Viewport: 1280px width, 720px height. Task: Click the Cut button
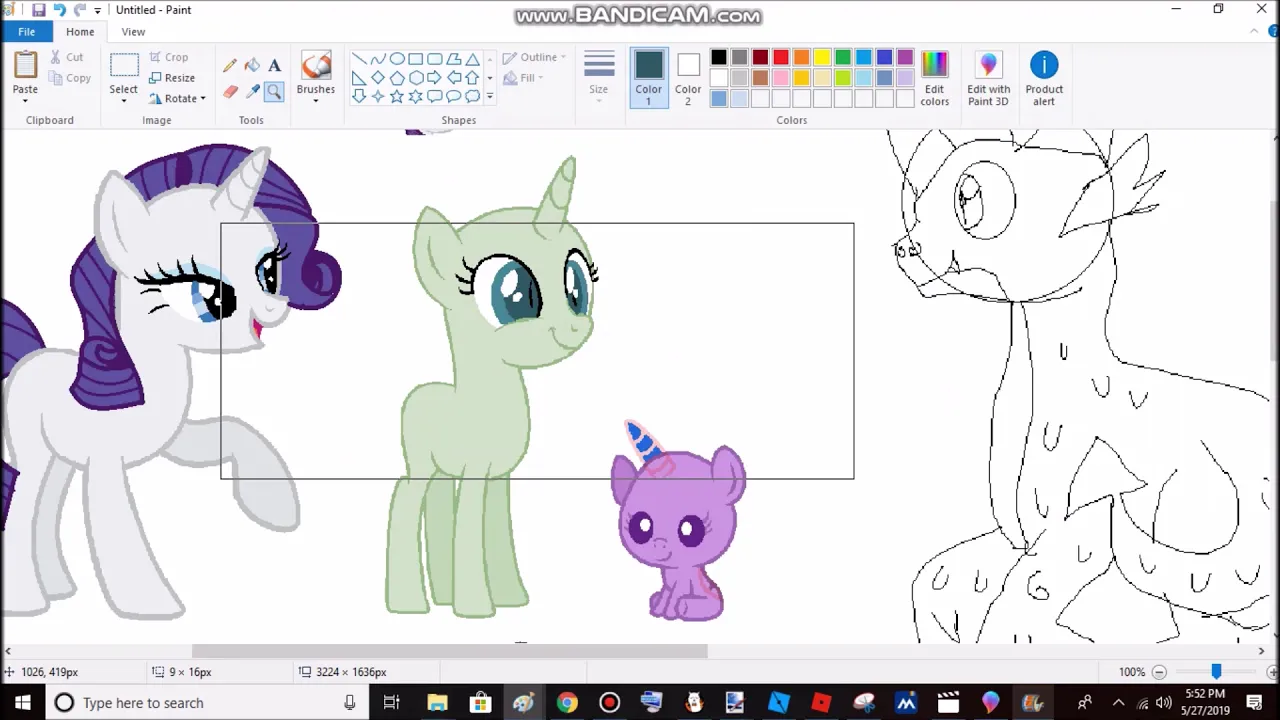point(66,57)
